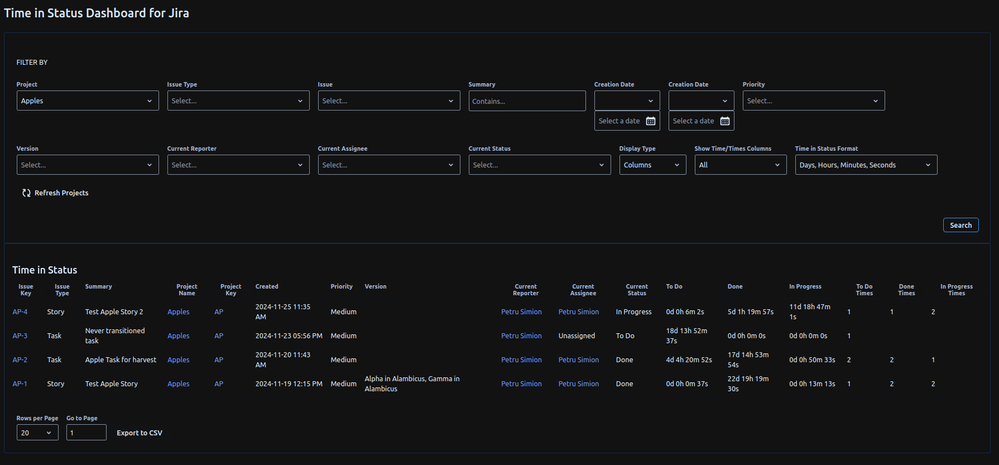The height and width of the screenshot is (465, 999).
Task: Expand the Rows per Page dropdown
Action: (x=37, y=433)
